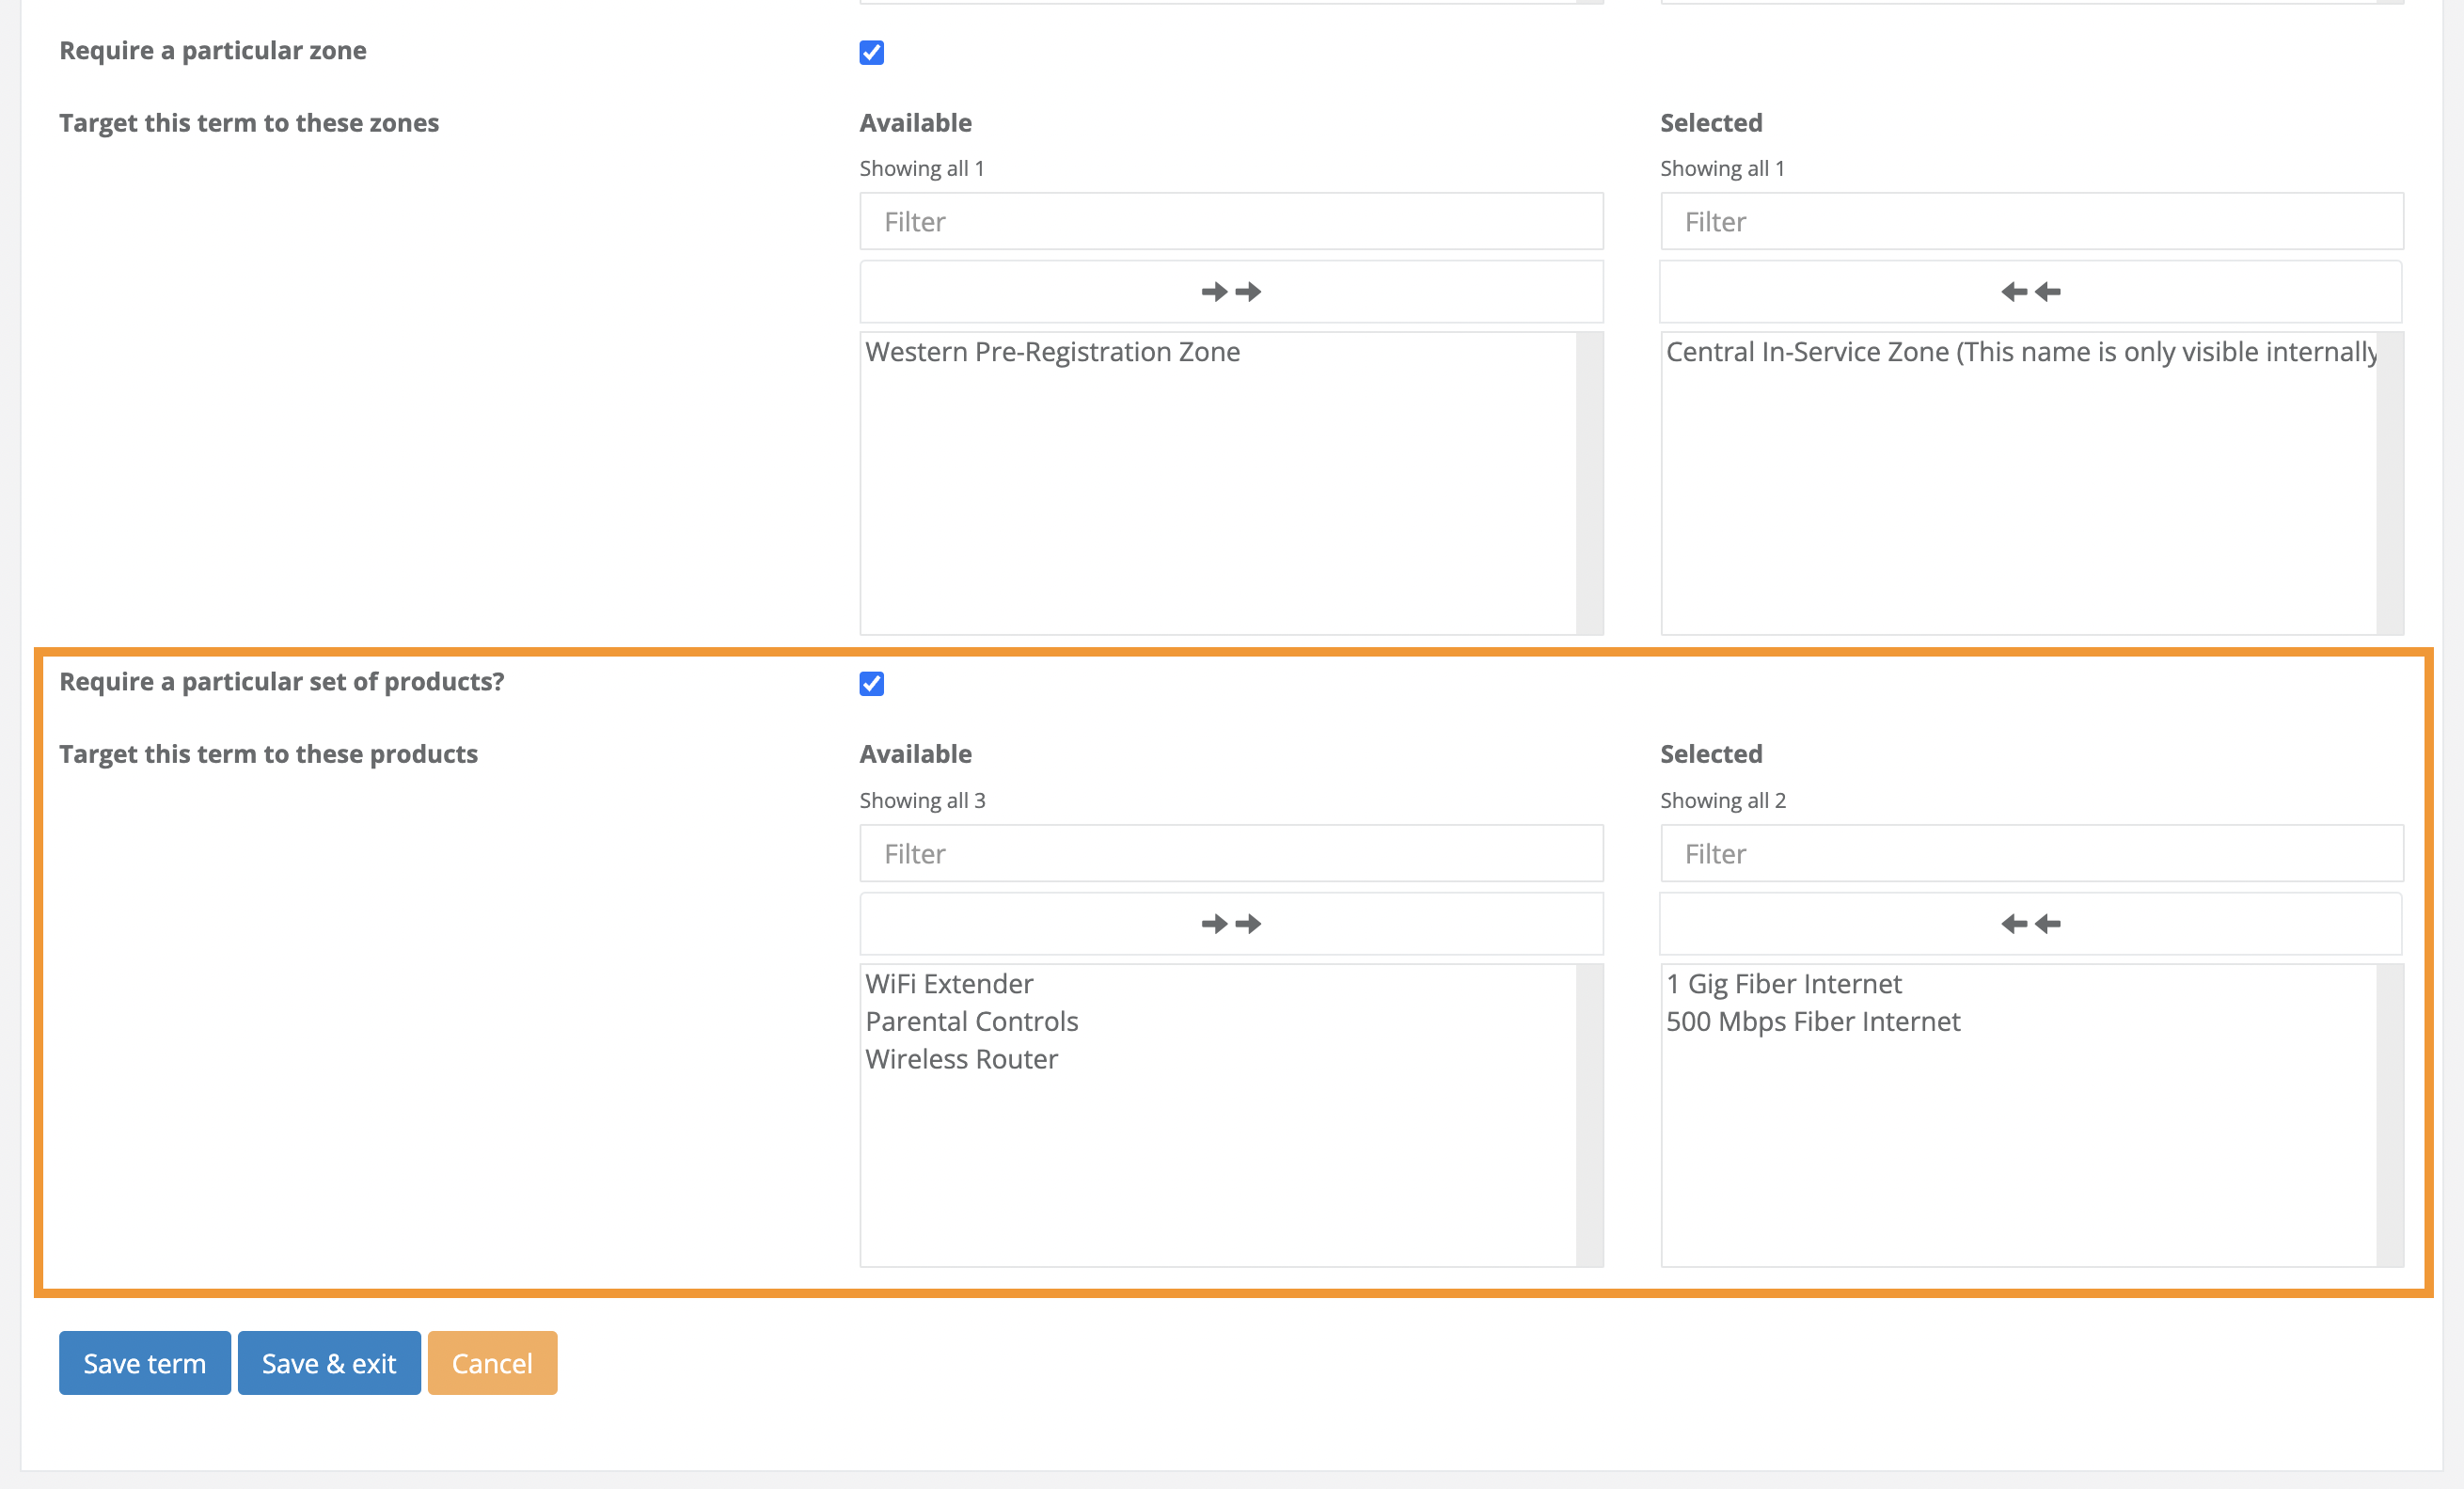Click remove-all left arrows for zones
This screenshot has width=2464, height=1489.
click(x=2030, y=292)
